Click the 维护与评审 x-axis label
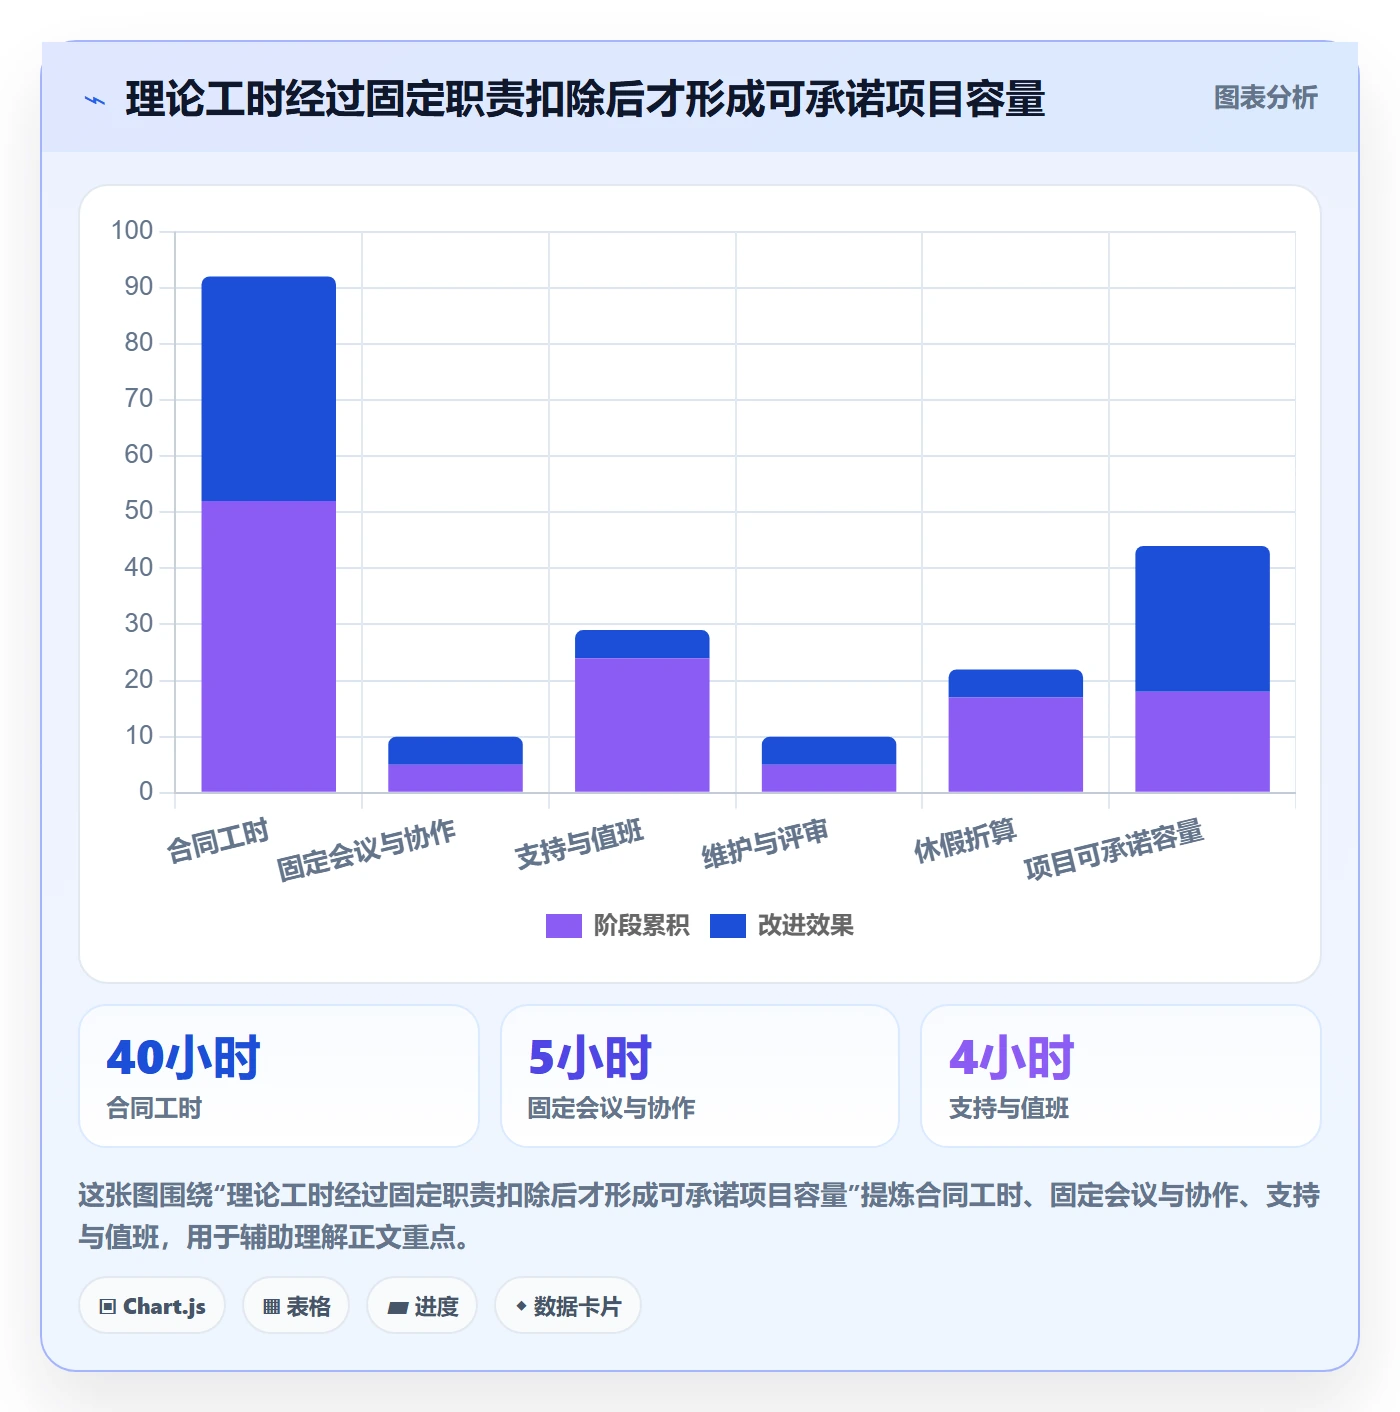The image size is (1400, 1412). click(x=766, y=844)
